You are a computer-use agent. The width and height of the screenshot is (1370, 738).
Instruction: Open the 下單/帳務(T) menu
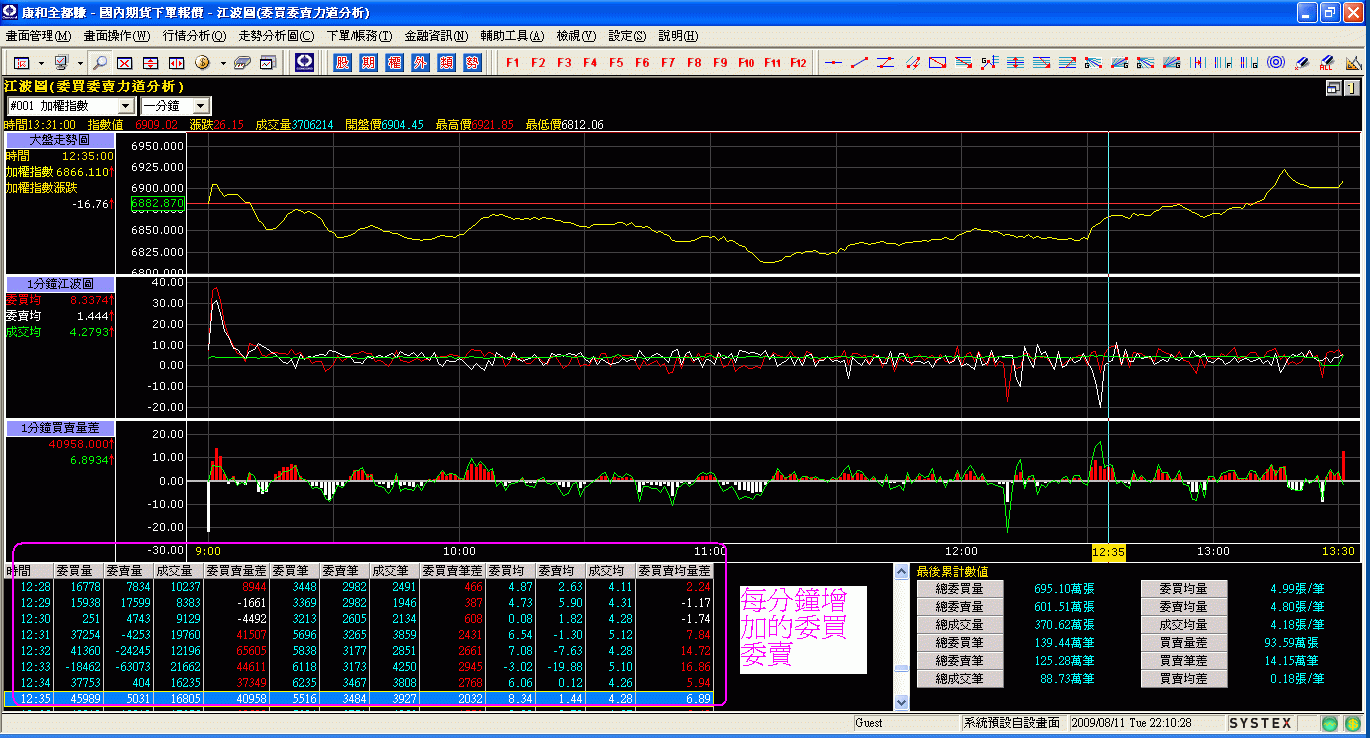tap(359, 36)
